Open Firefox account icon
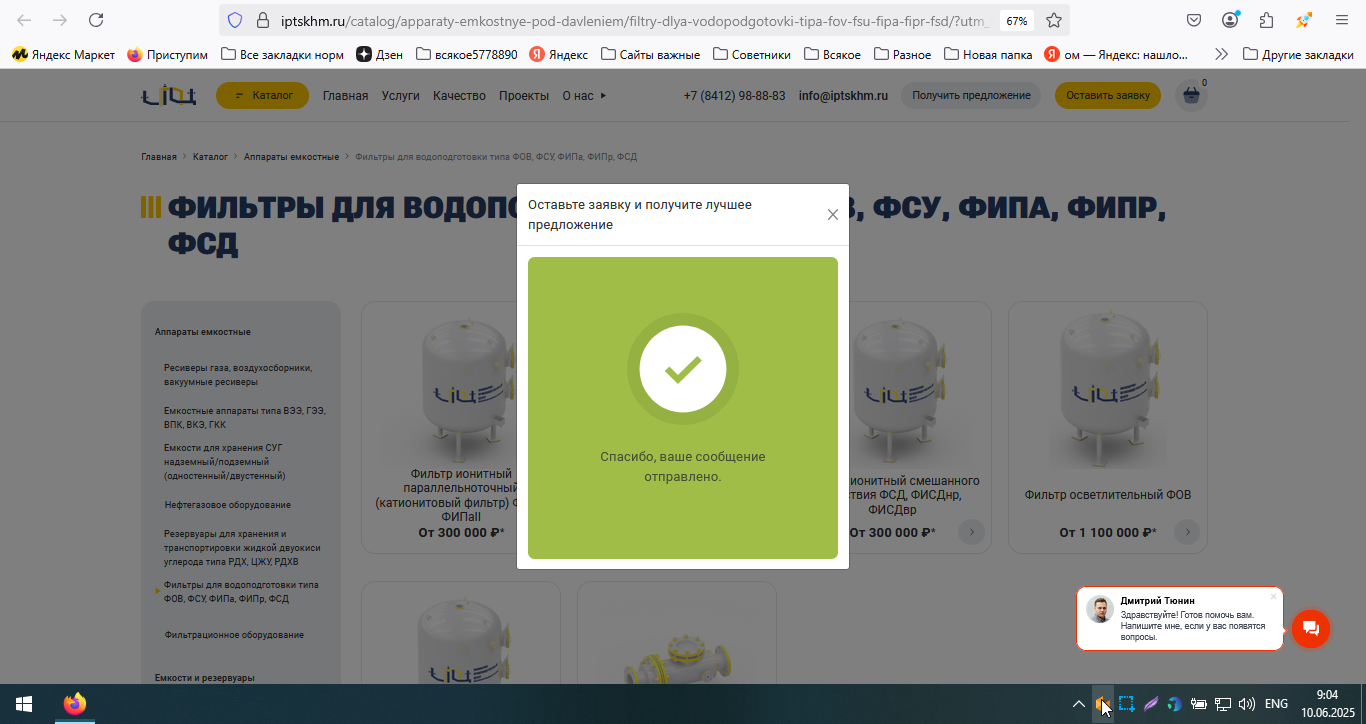This screenshot has width=1366, height=724. tap(1230, 20)
